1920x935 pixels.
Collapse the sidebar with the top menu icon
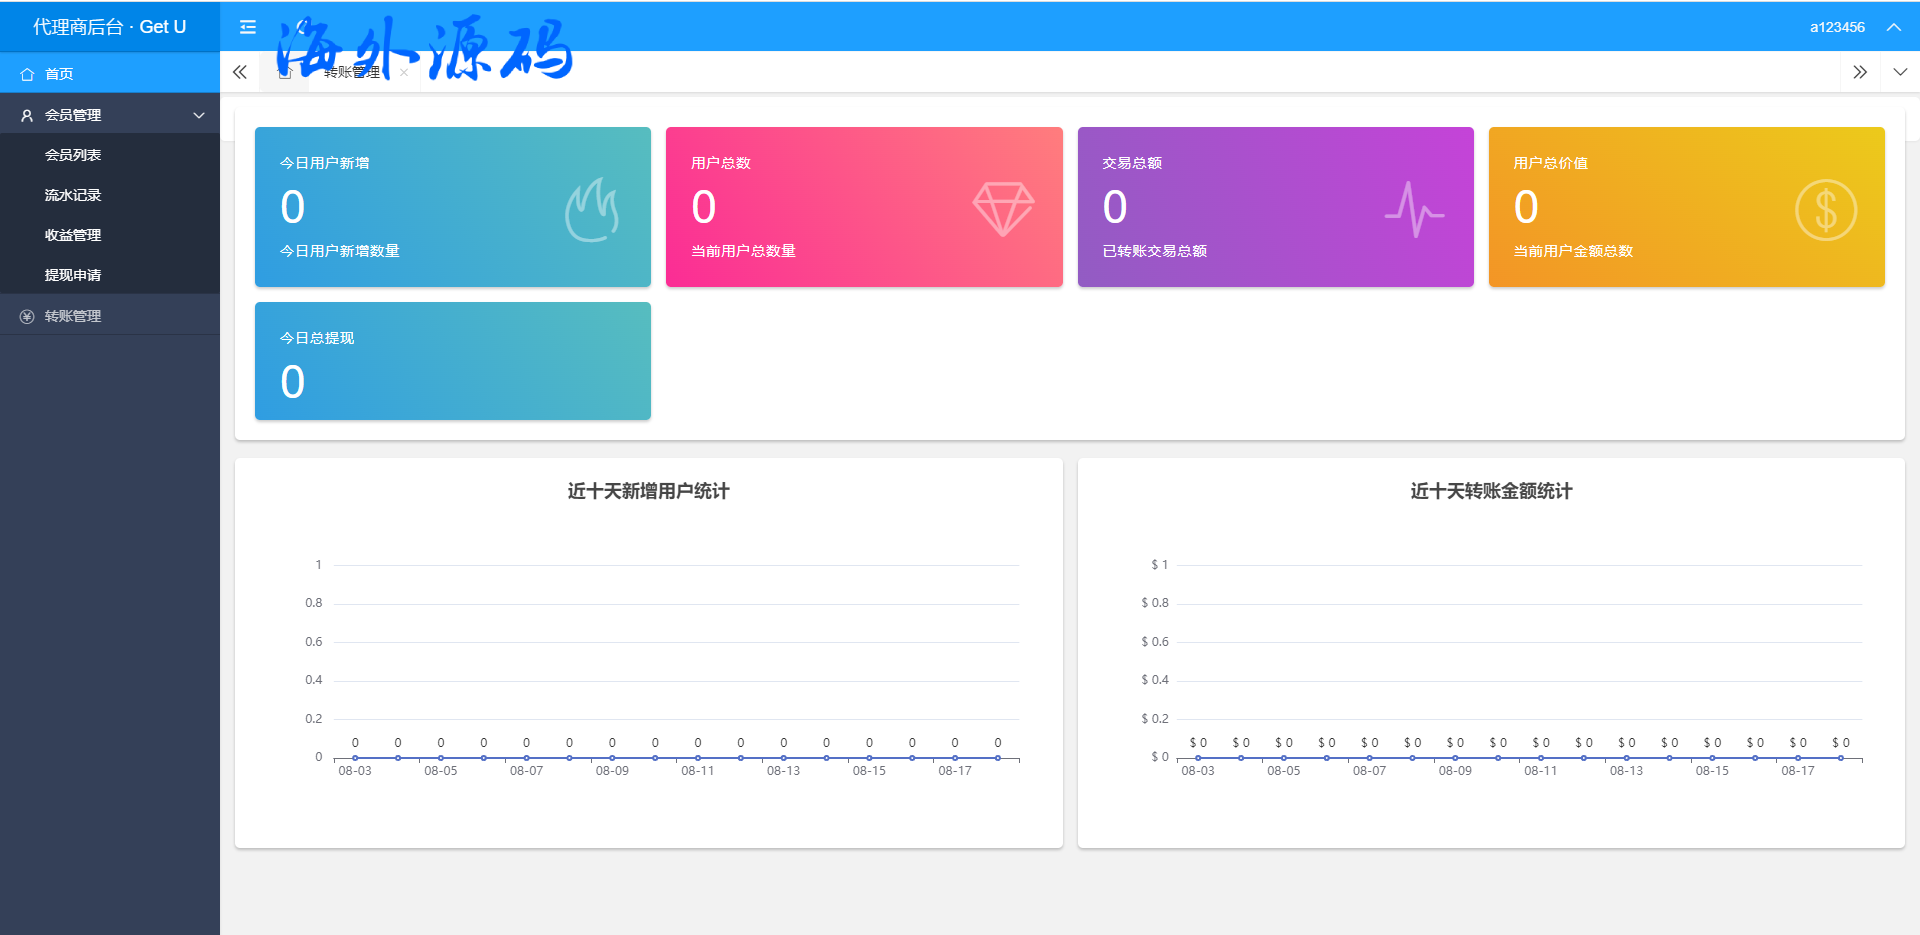click(248, 27)
